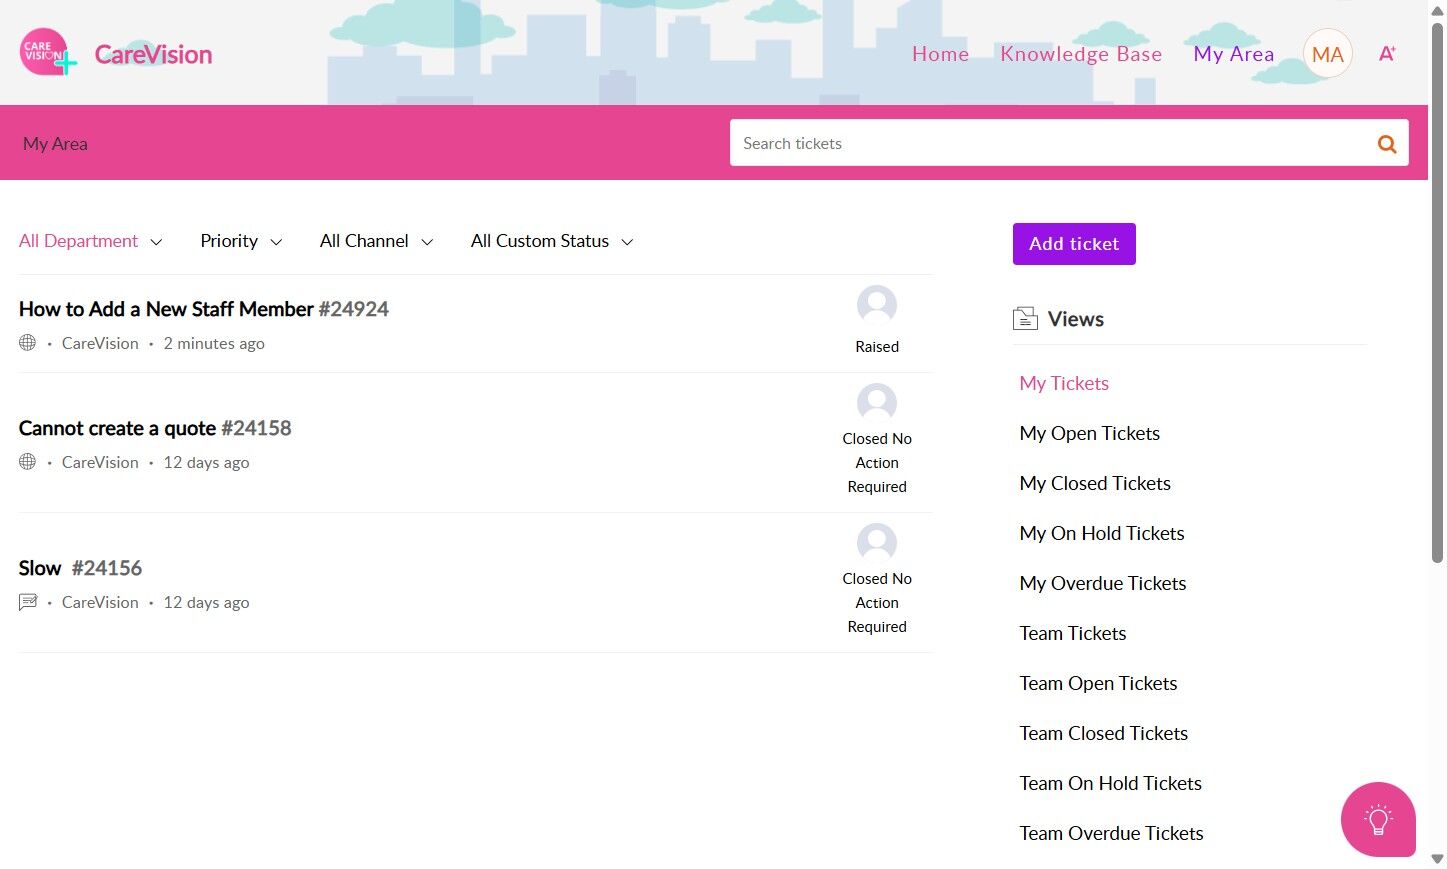Select the Team Open Tickets view
Screen dimensions: 1447x869
point(1098,683)
